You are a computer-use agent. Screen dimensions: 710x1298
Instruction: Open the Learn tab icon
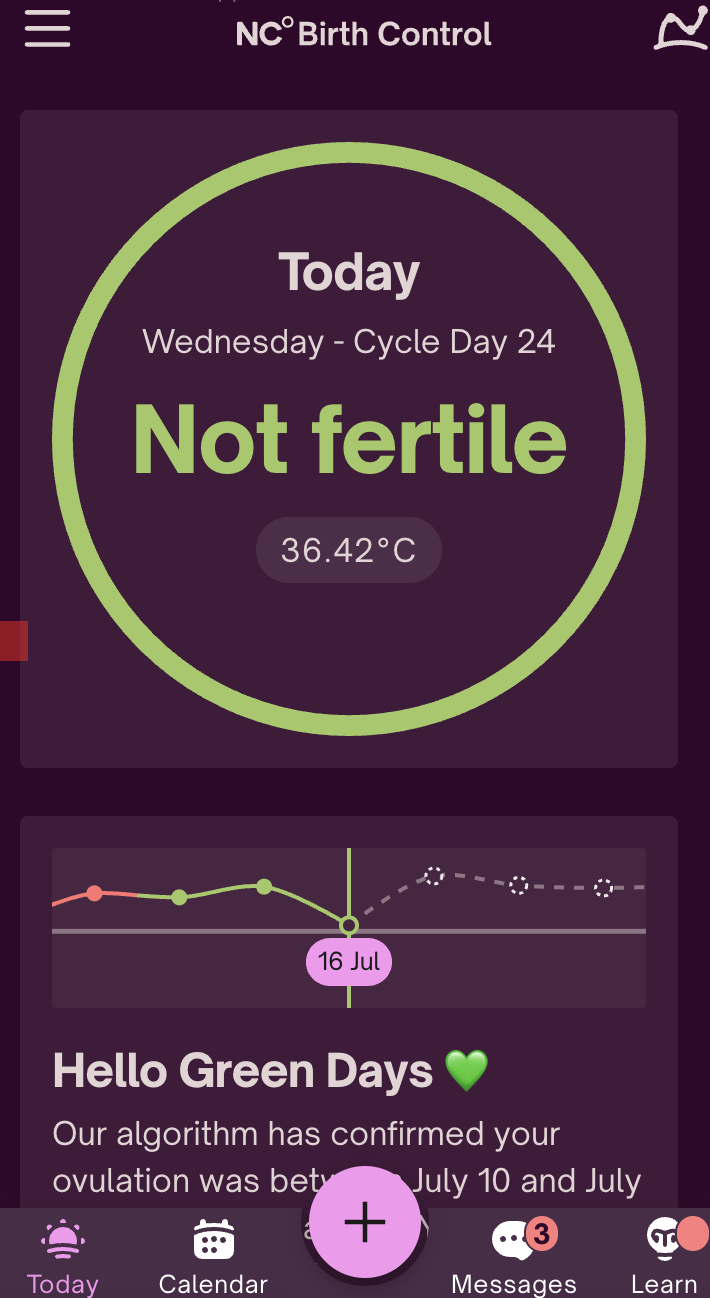pyautogui.click(x=664, y=1238)
